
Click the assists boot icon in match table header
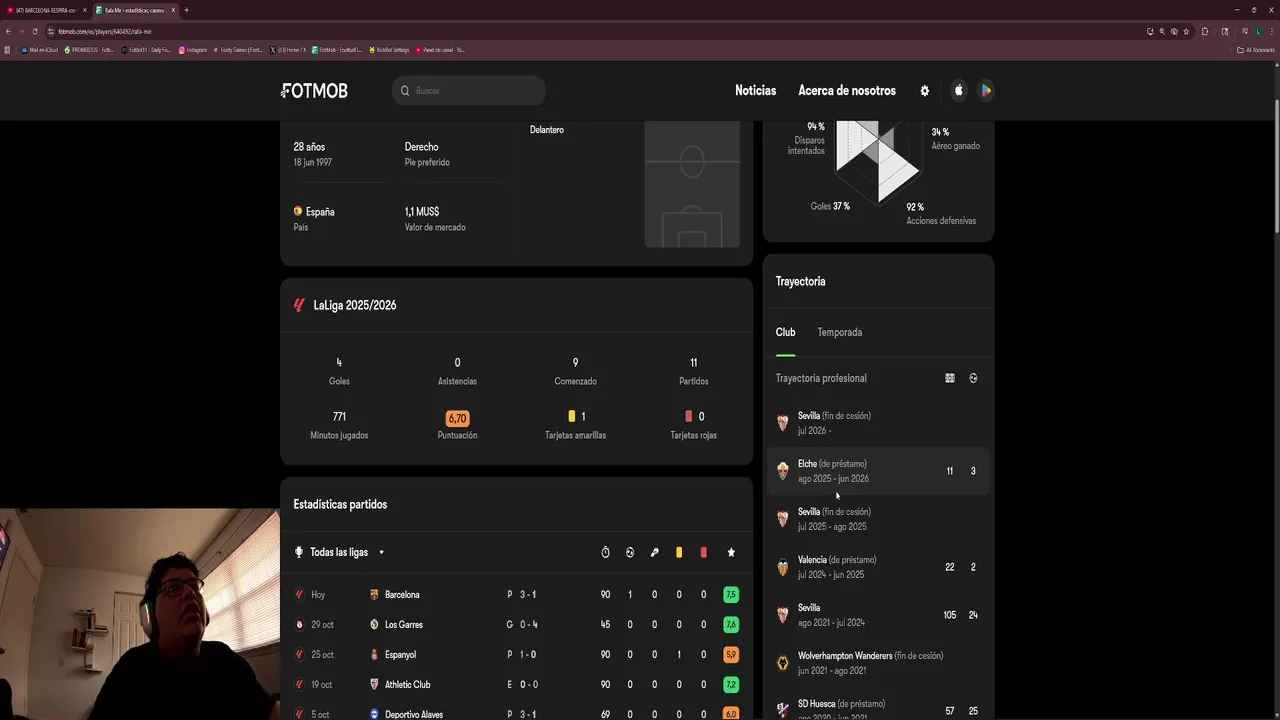pos(654,552)
